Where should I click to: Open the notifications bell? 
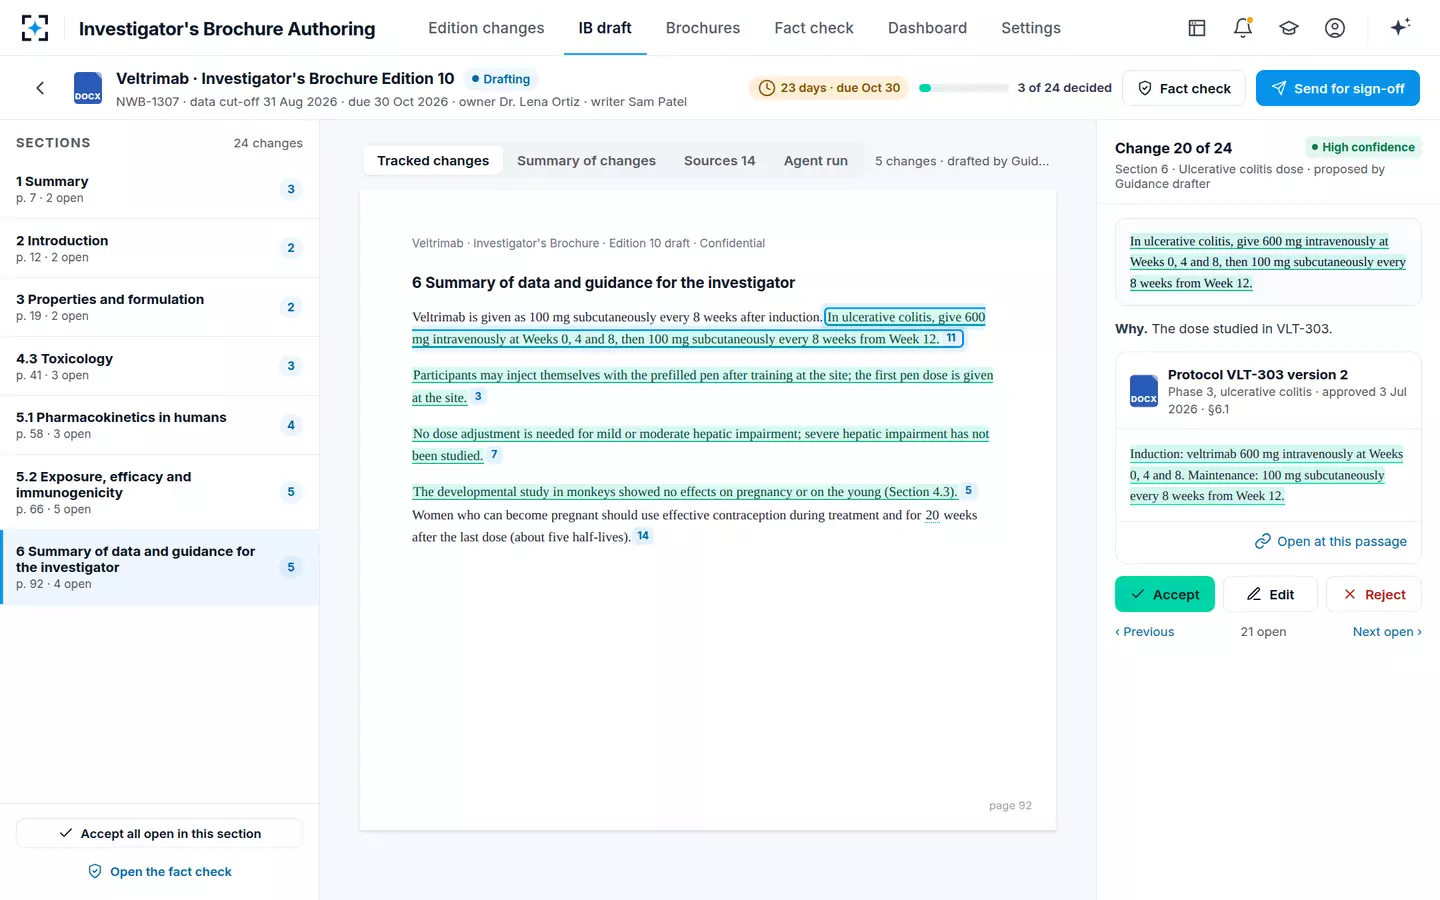tap(1243, 28)
